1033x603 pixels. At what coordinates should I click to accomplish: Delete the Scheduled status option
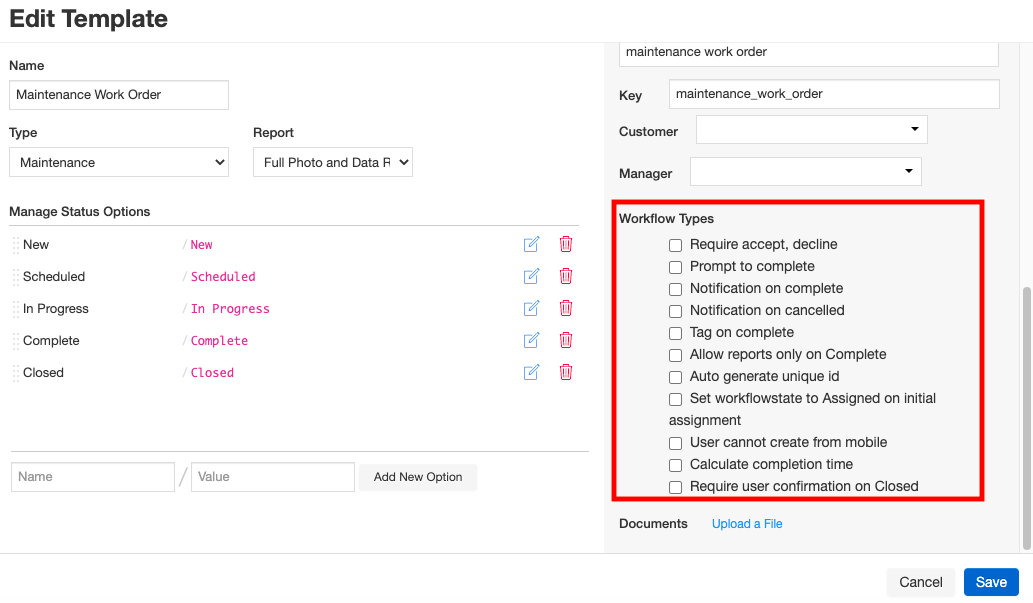pos(566,276)
